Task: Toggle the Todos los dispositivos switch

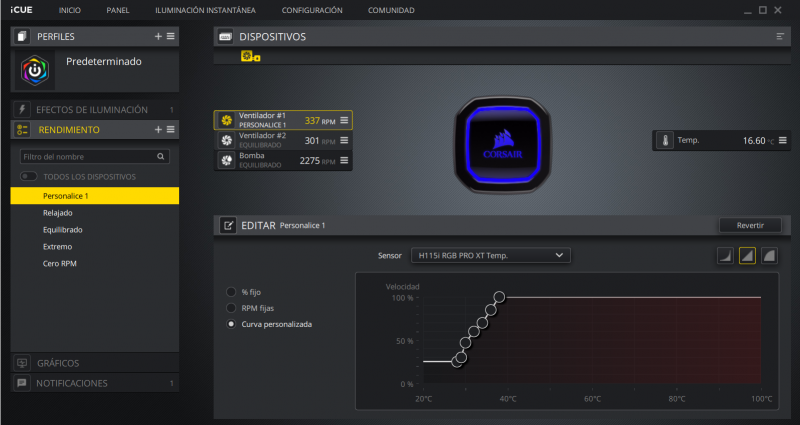Action: (28, 177)
